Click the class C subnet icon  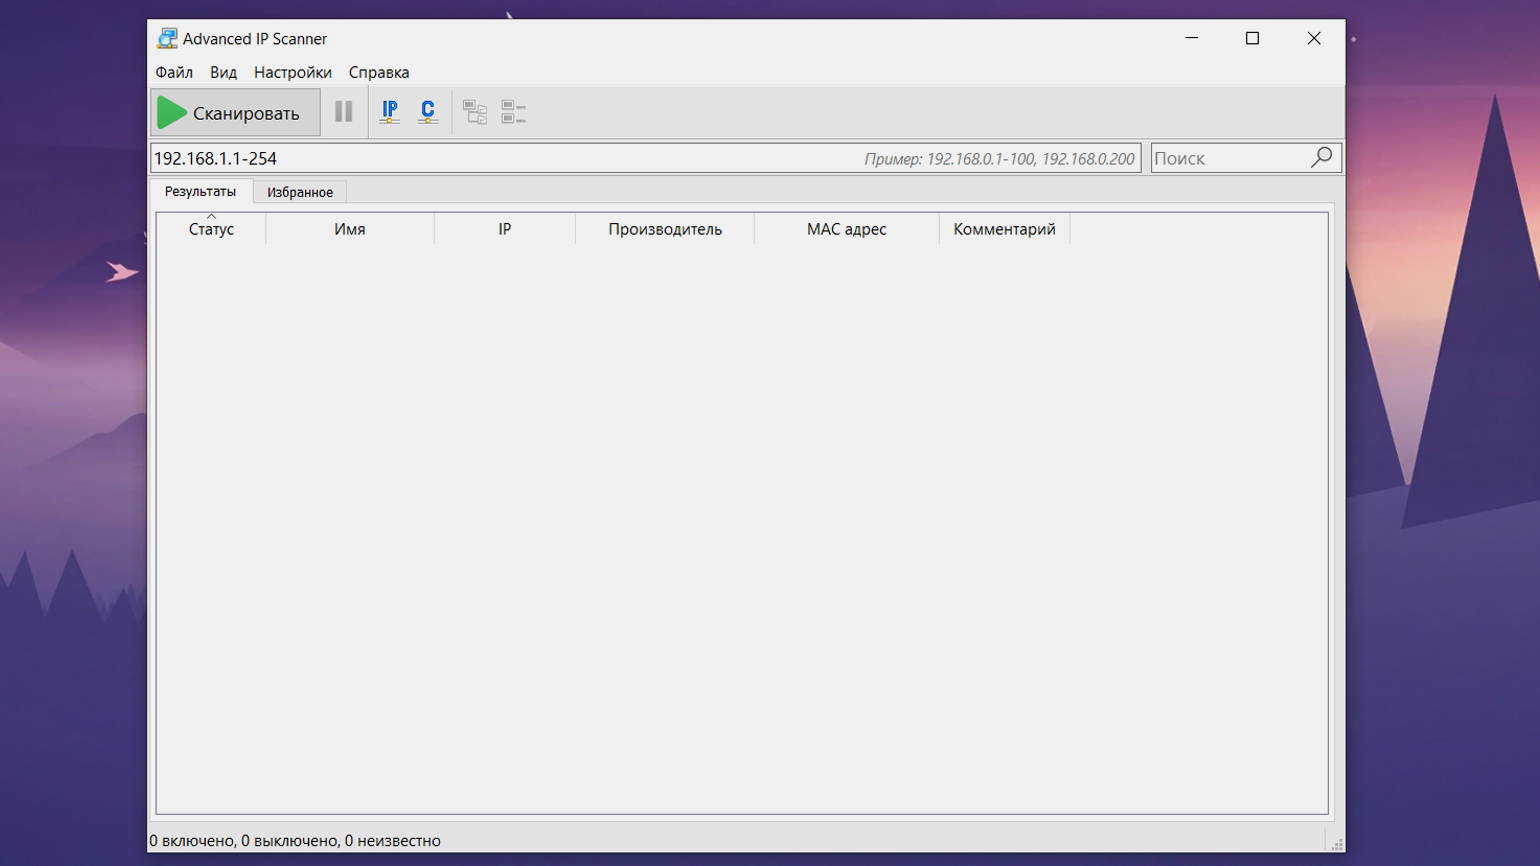point(428,112)
